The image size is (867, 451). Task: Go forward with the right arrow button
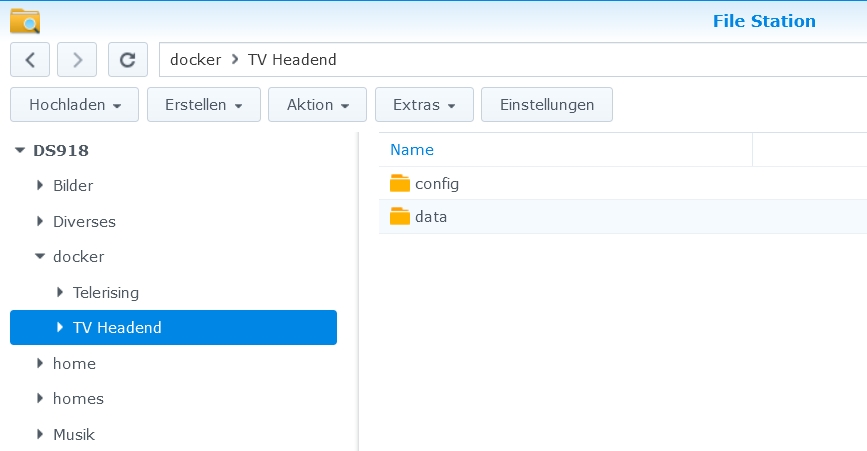tap(77, 60)
